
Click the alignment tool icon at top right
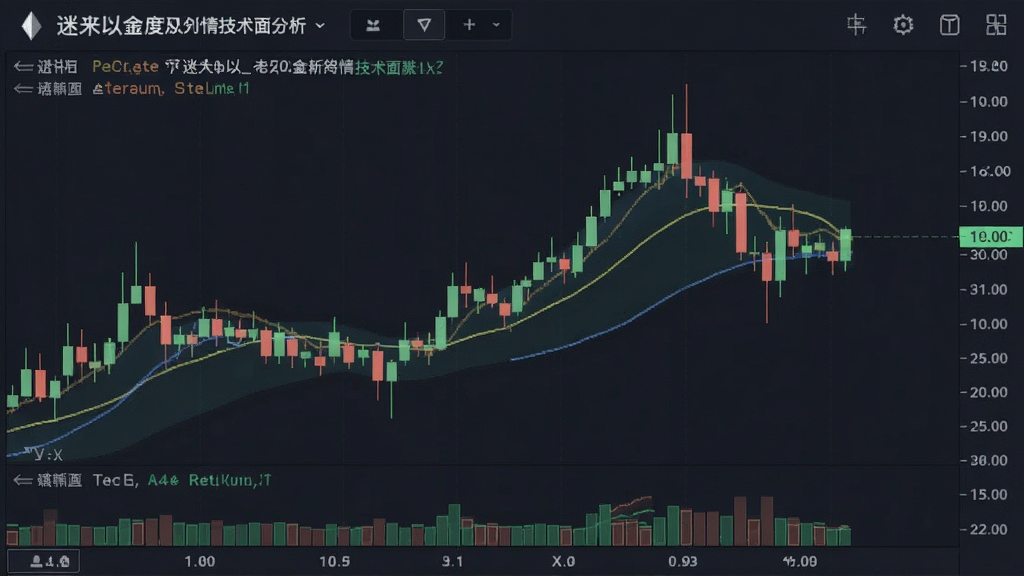pyautogui.click(x=856, y=25)
